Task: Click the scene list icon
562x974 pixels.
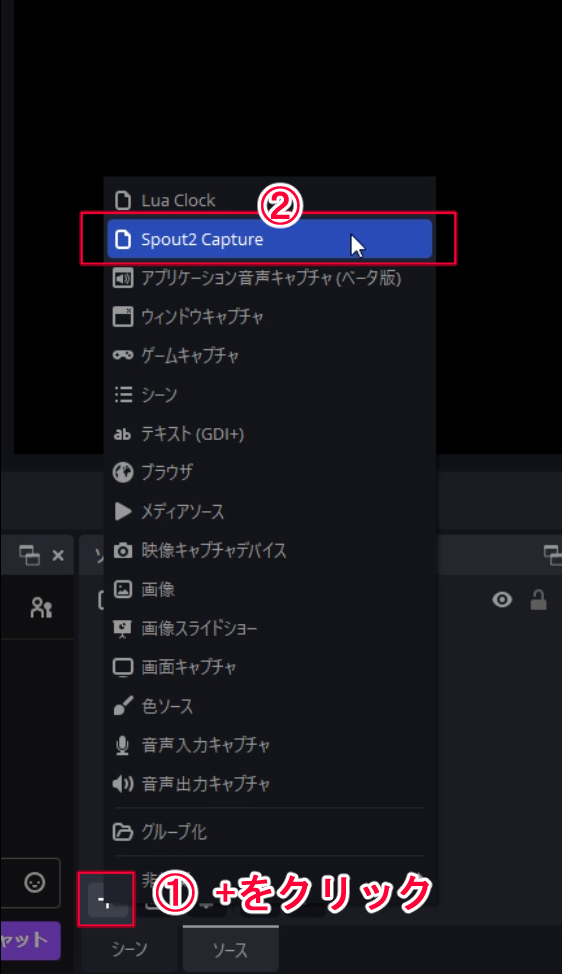Action: [x=123, y=394]
